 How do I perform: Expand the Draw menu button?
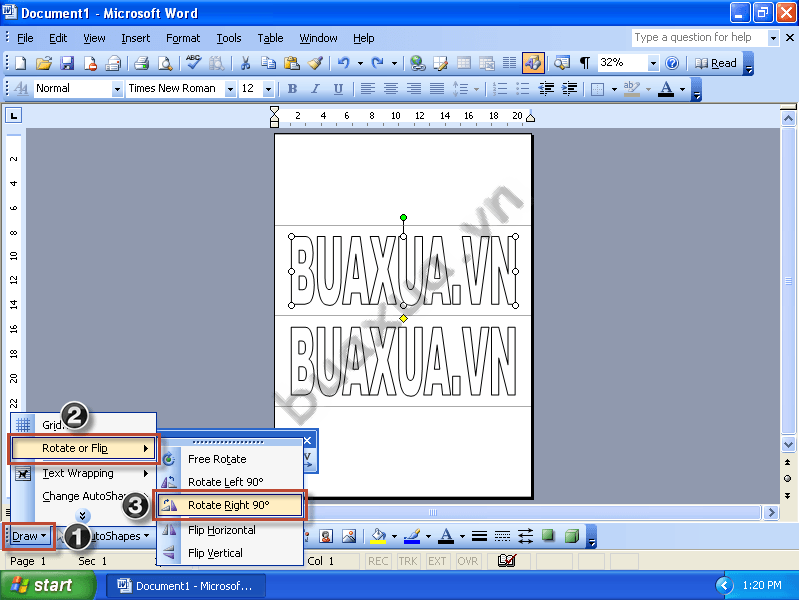point(29,536)
